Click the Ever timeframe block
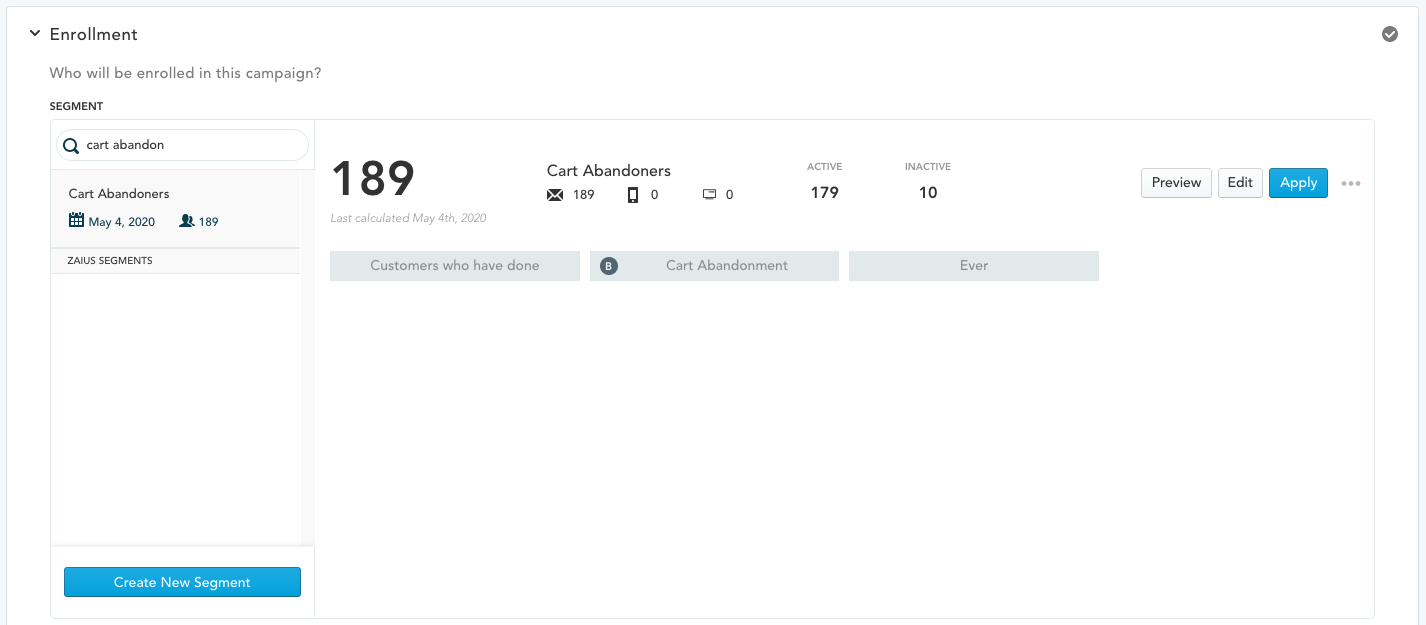1426x625 pixels. 974,266
